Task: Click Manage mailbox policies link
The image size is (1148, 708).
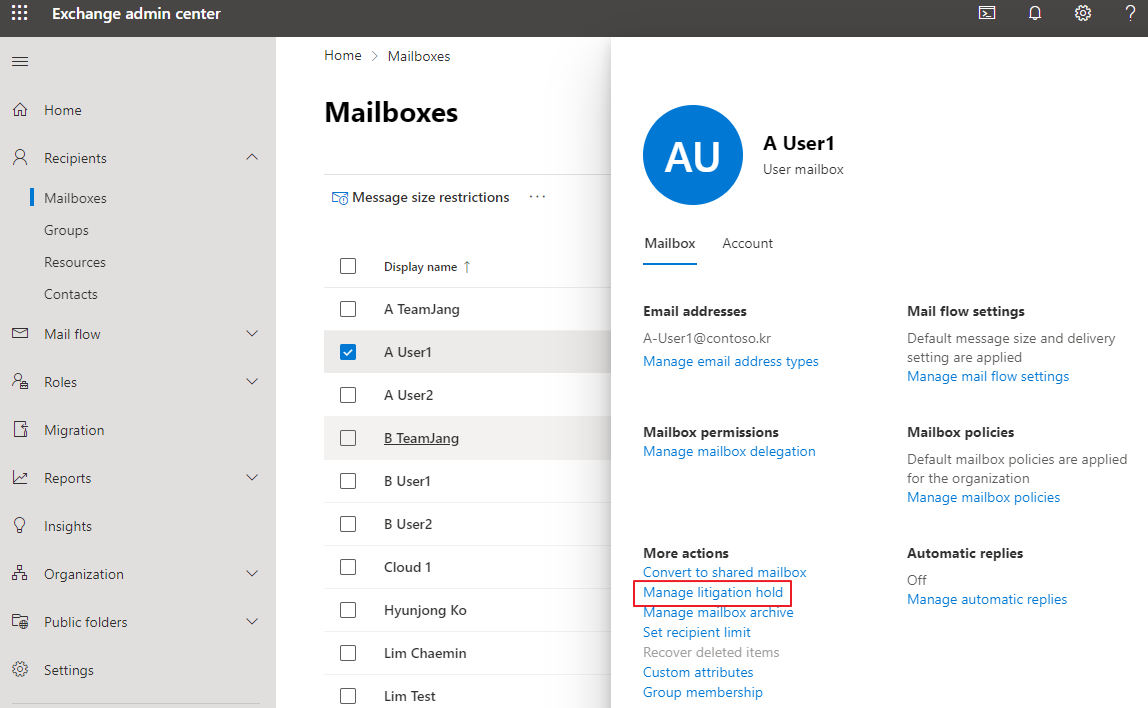Action: 983,498
